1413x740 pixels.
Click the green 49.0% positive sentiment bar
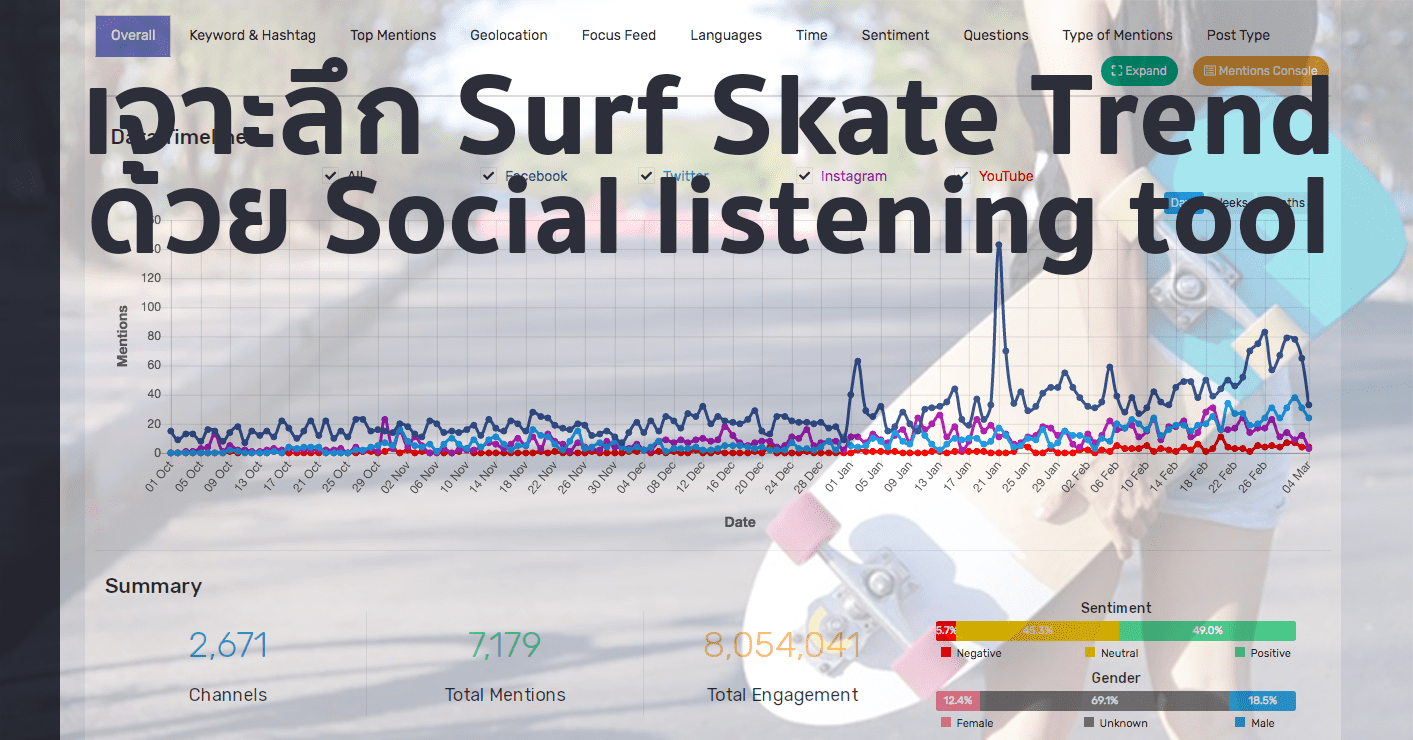1207,631
